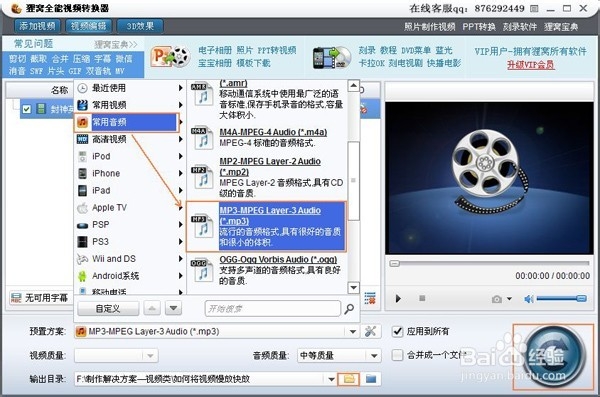Toggle 合并成一个文件 checkbox
The height and width of the screenshot is (397, 600).
pyautogui.click(x=398, y=355)
